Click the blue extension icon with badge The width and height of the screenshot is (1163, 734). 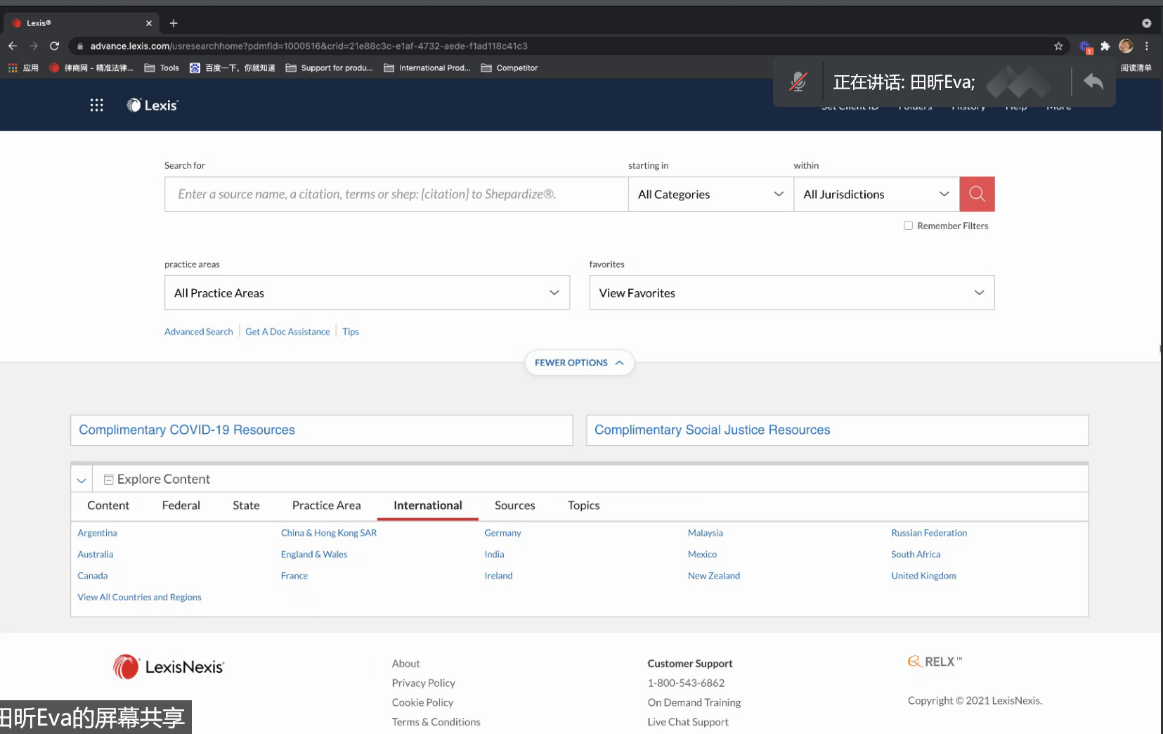(1086, 47)
